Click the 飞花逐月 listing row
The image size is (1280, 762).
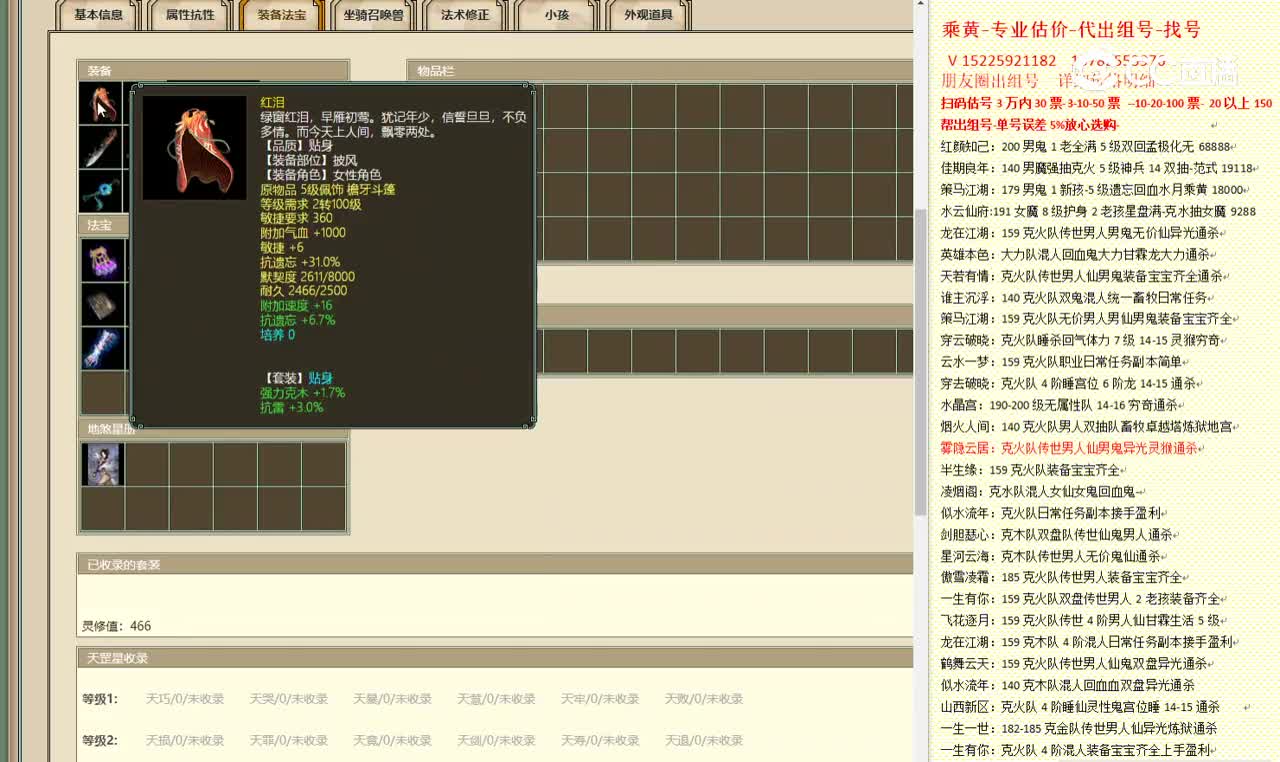pos(1082,620)
